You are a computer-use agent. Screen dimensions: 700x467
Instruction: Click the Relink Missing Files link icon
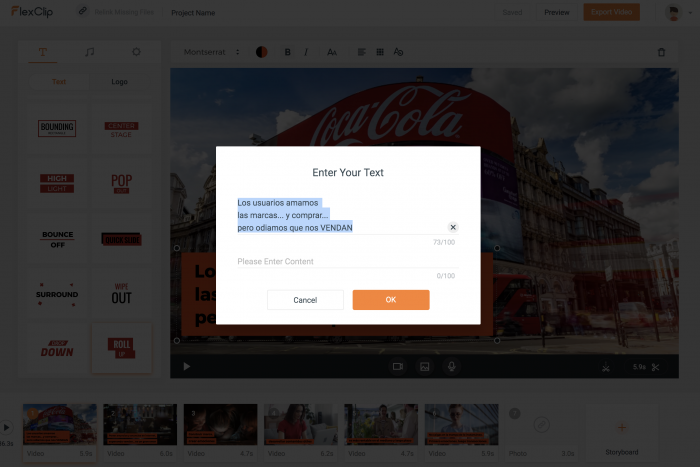click(83, 11)
